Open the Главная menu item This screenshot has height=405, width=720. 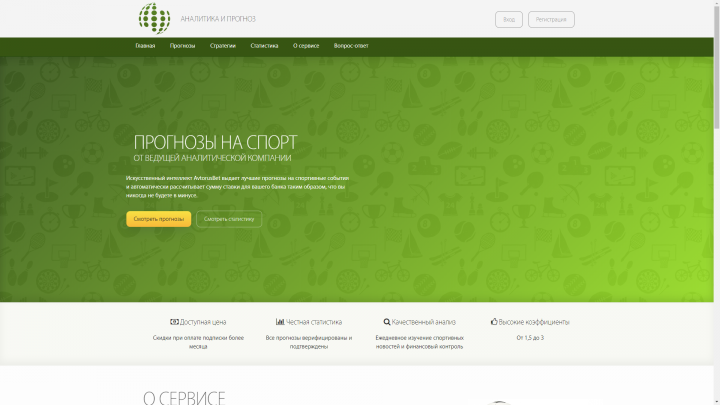click(145, 46)
